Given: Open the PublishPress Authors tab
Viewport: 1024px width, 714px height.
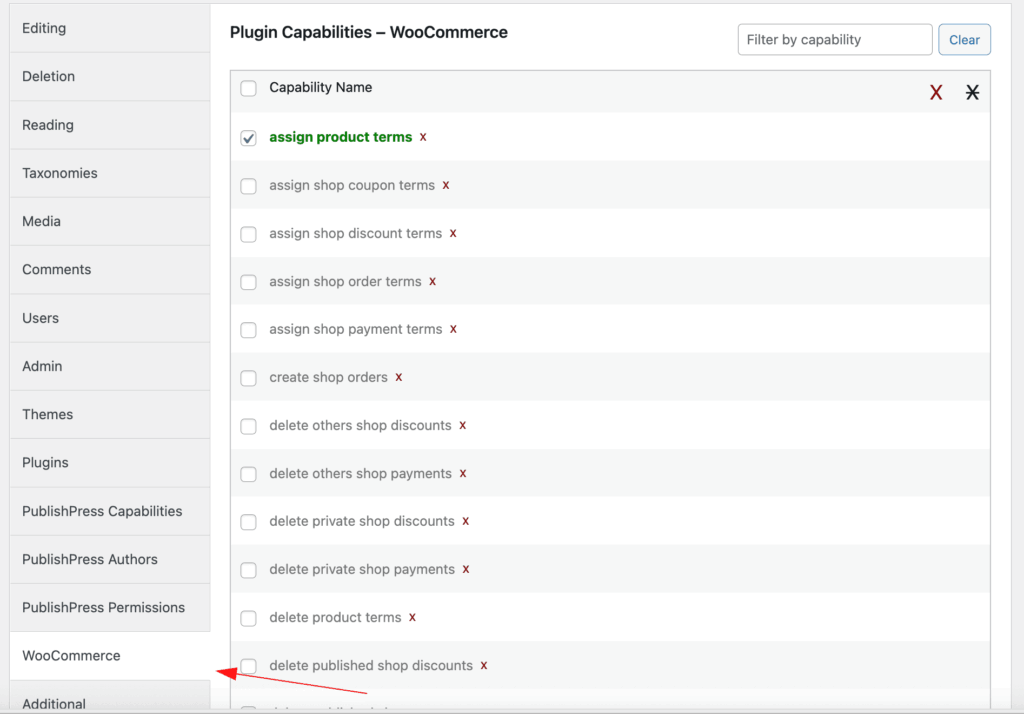Looking at the screenshot, I should (110, 559).
